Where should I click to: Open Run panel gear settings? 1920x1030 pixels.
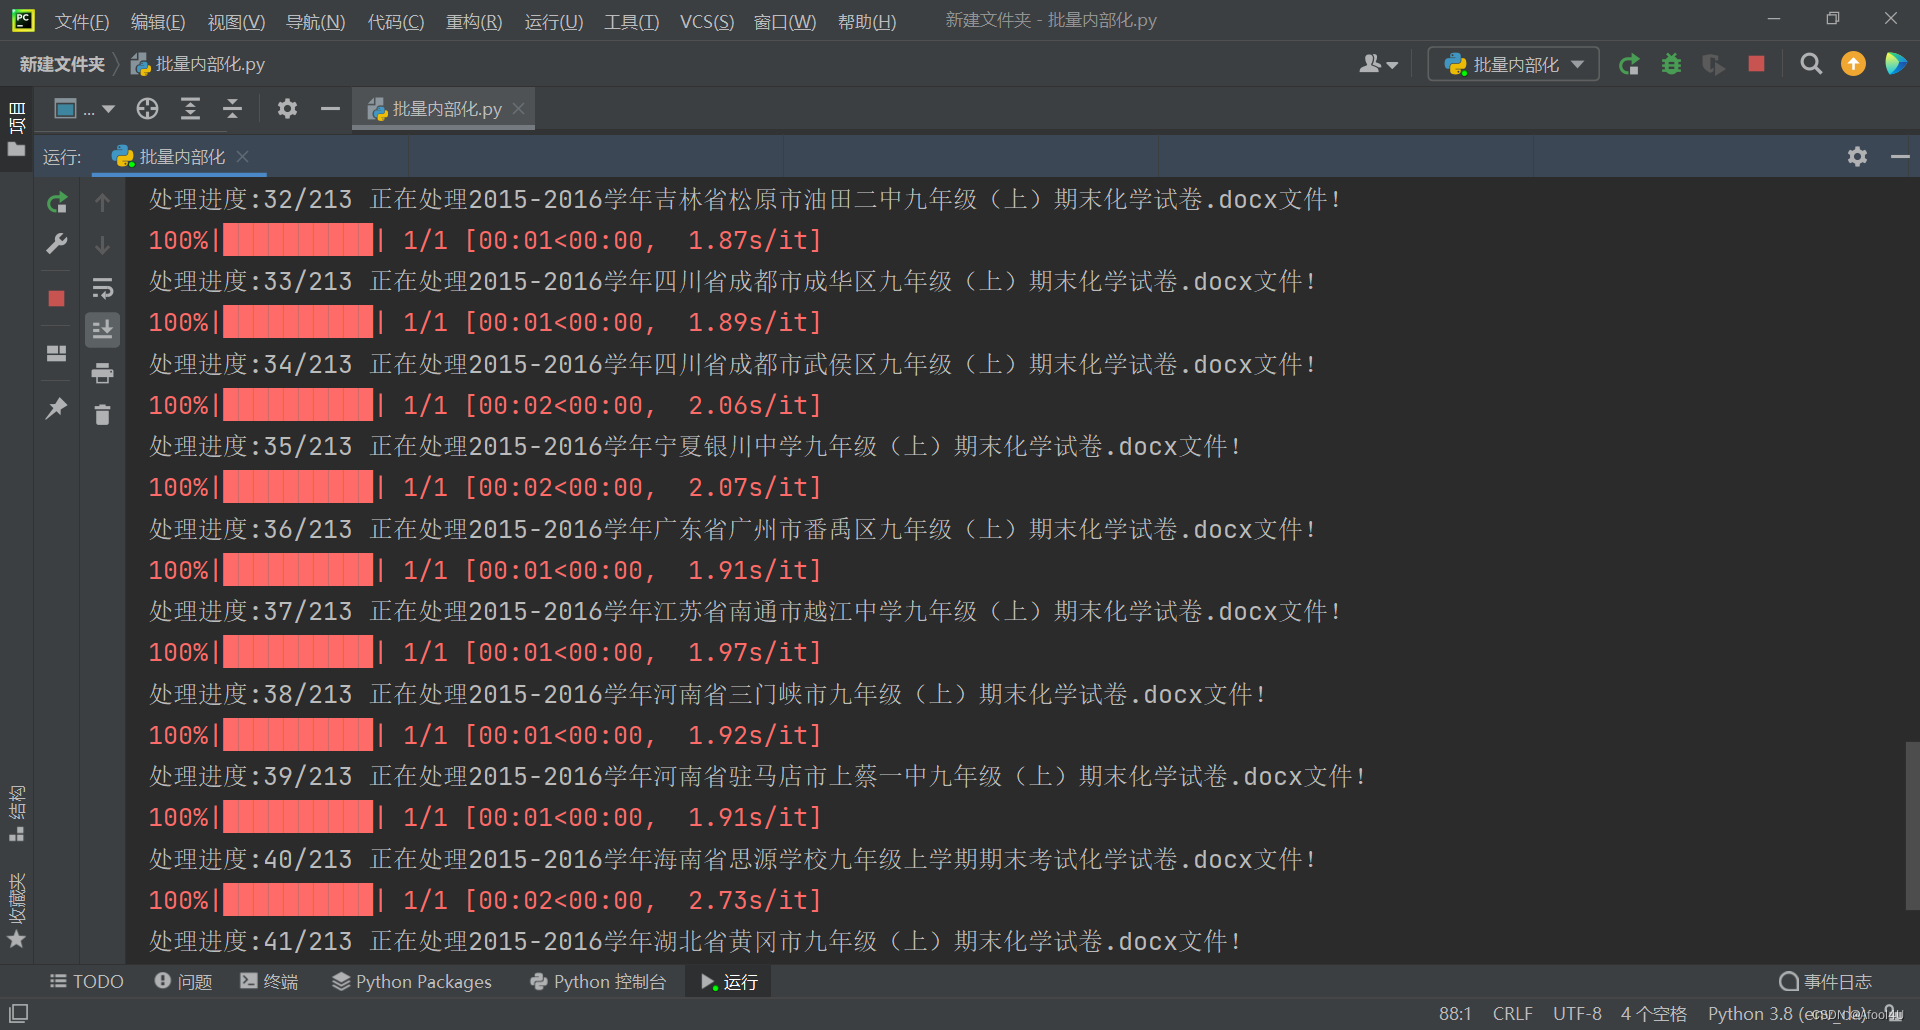(1857, 157)
